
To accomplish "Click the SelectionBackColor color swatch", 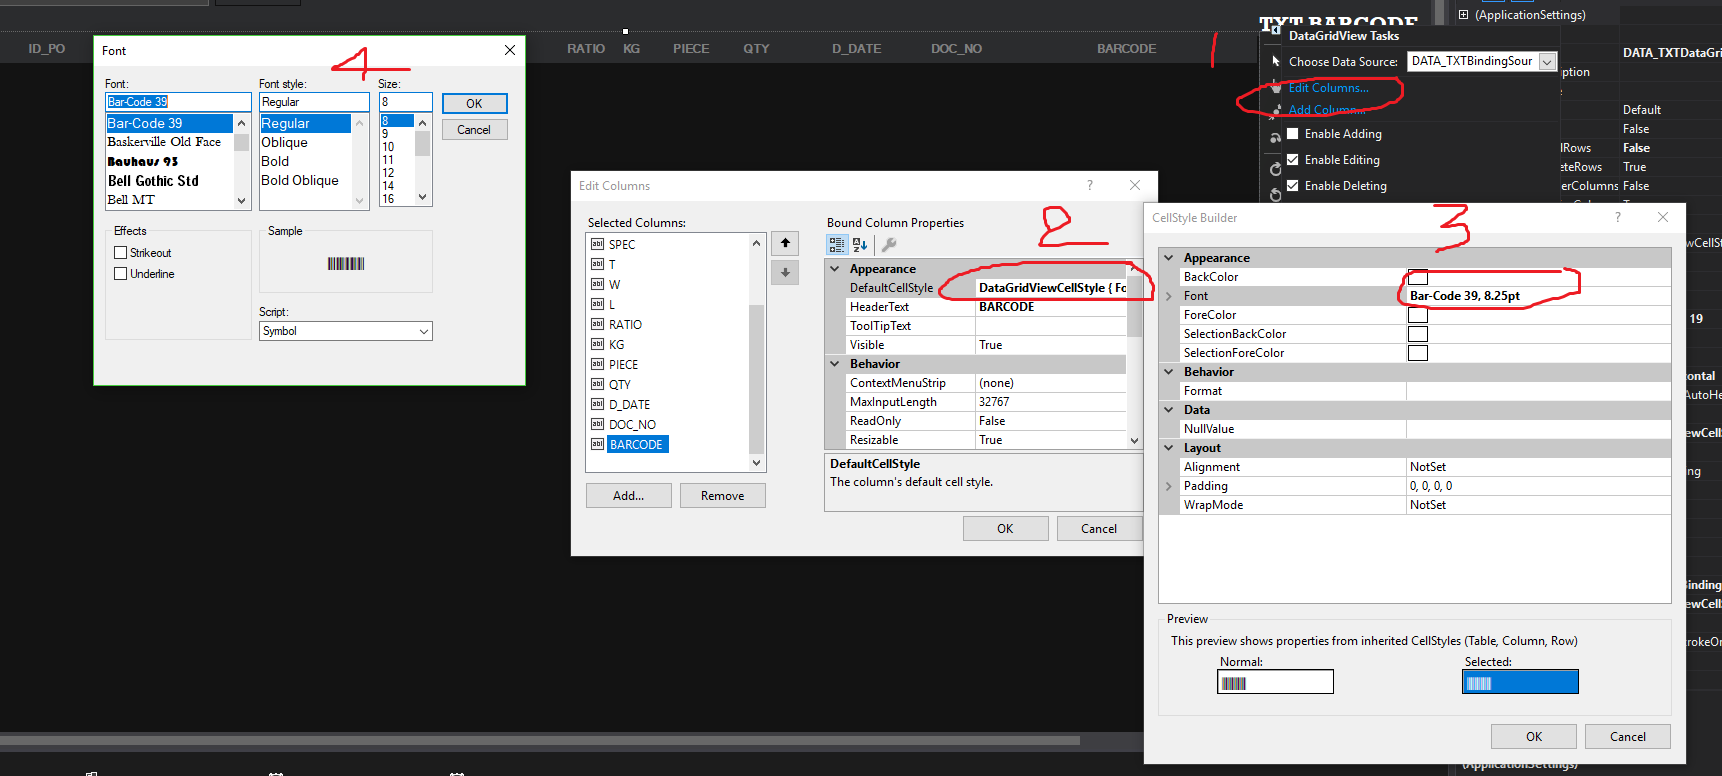I will 1417,334.
